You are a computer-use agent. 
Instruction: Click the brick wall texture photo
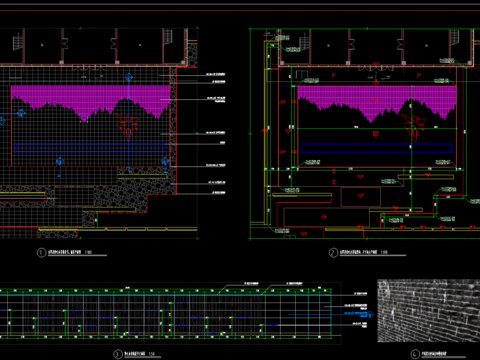[428, 311]
